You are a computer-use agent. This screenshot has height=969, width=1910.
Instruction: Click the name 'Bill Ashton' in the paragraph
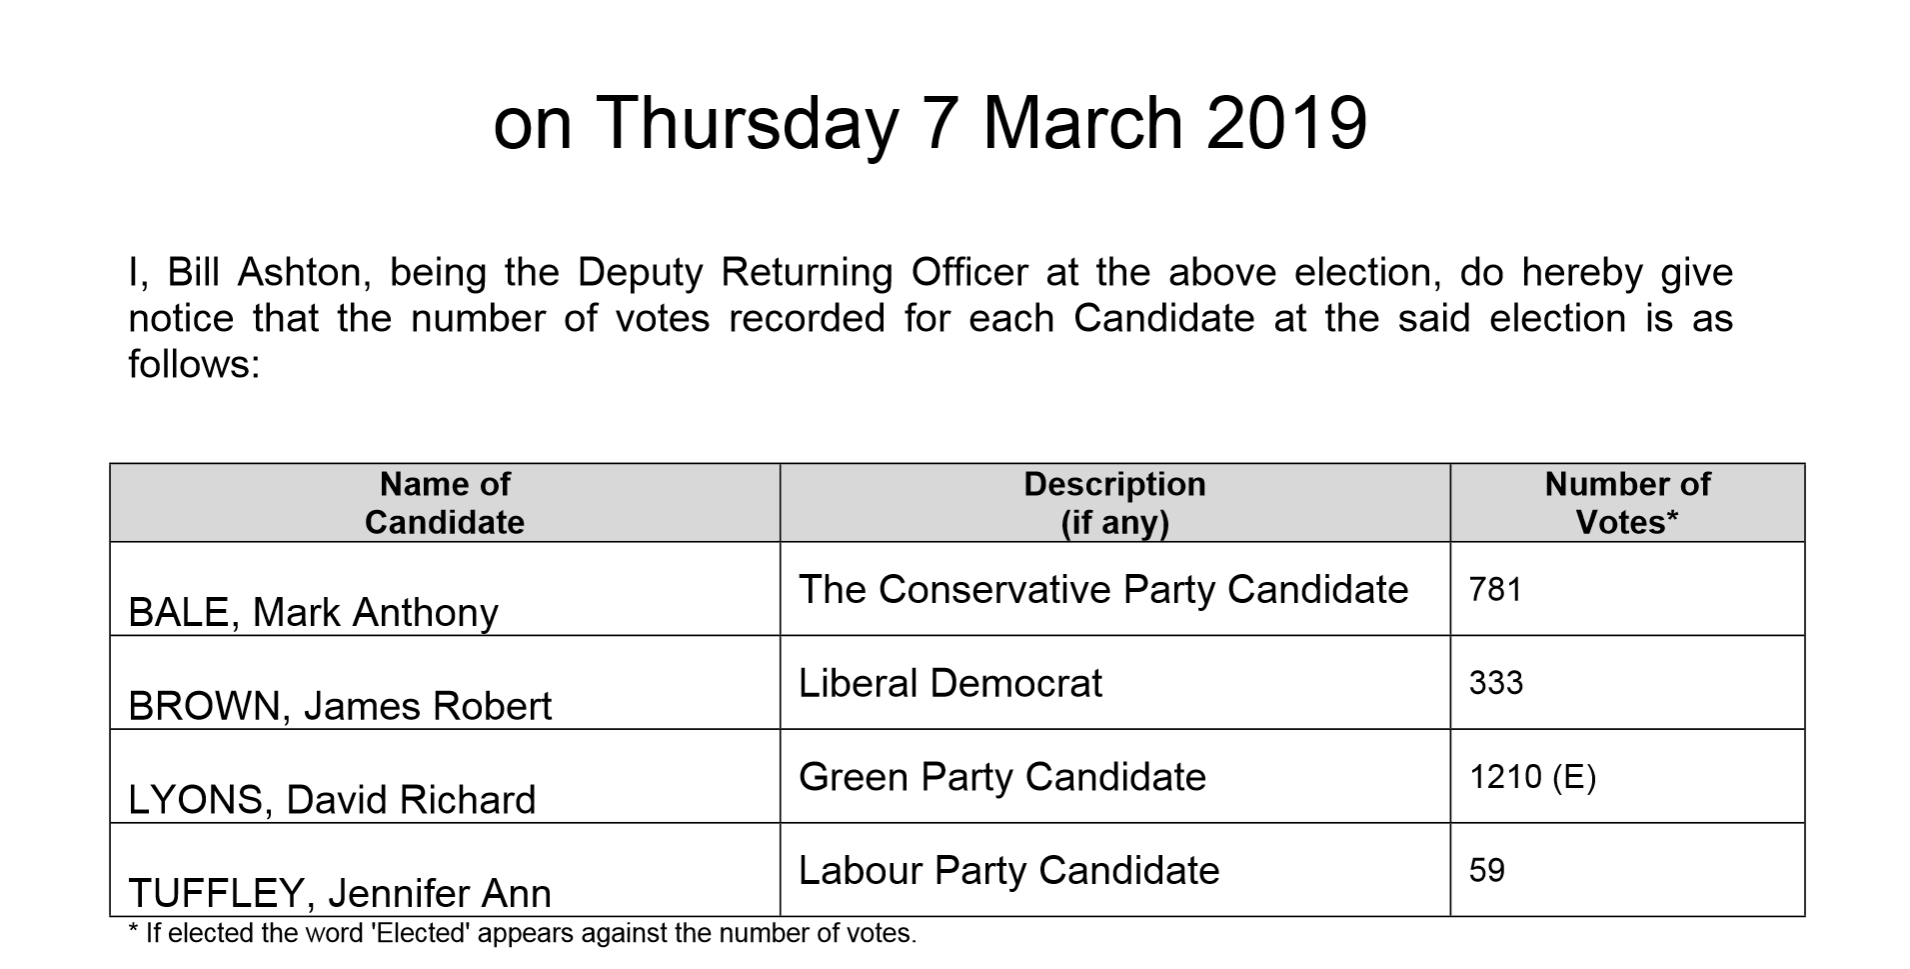264,273
